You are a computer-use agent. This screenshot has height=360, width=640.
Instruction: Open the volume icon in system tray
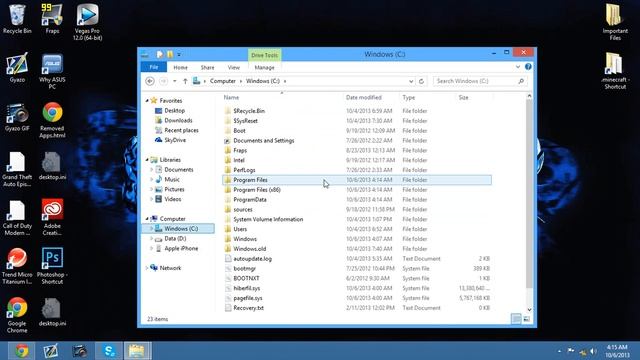click(x=593, y=351)
